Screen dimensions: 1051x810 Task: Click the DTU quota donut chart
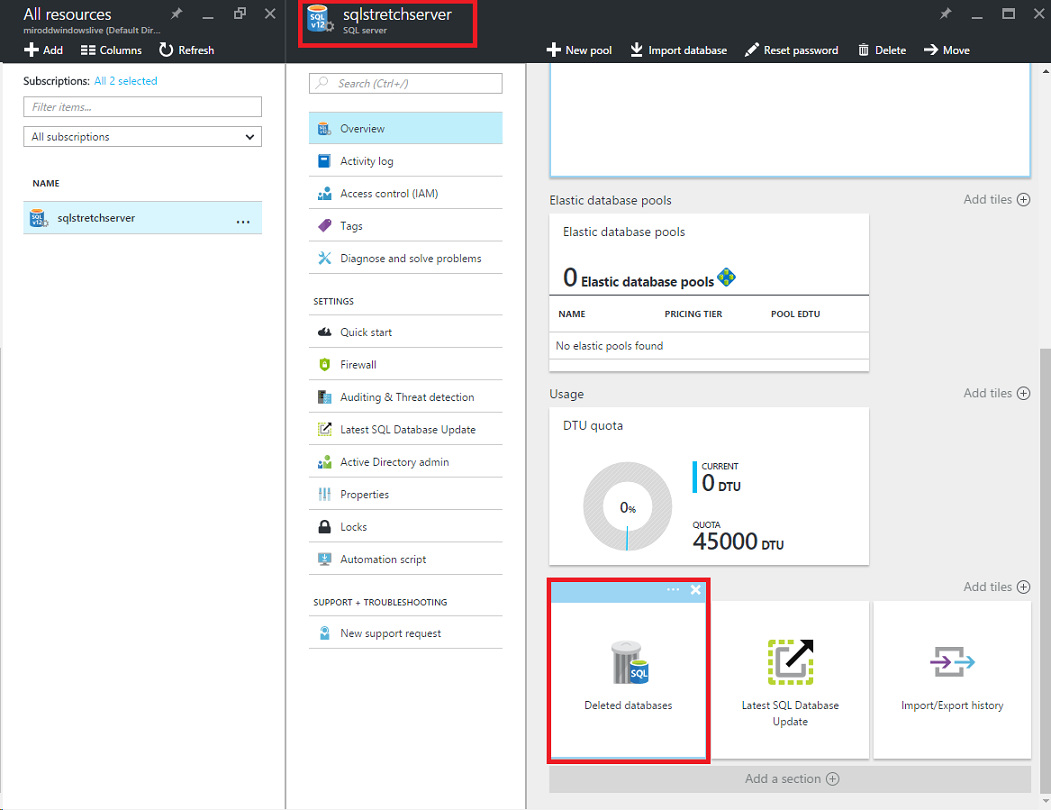click(627, 508)
